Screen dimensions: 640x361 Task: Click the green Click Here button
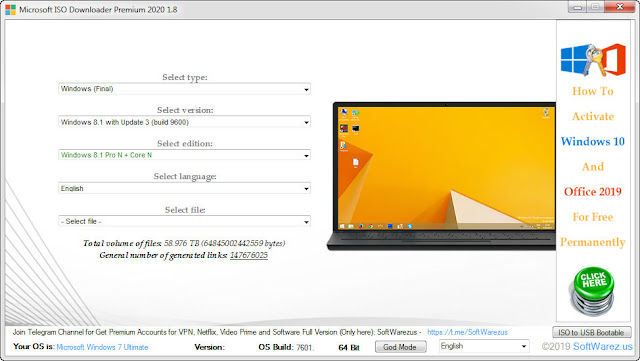593,291
